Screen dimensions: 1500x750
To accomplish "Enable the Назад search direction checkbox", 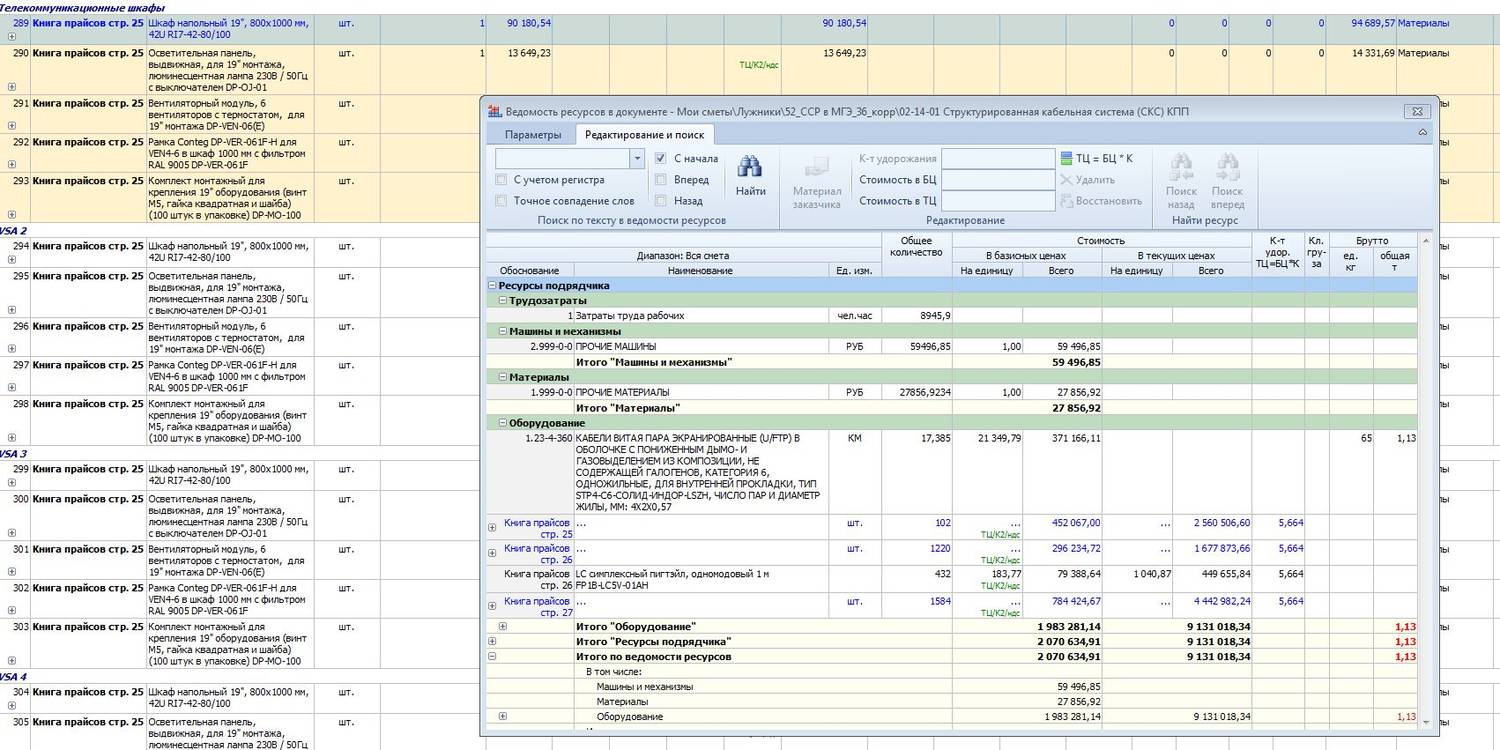I will tap(661, 201).
